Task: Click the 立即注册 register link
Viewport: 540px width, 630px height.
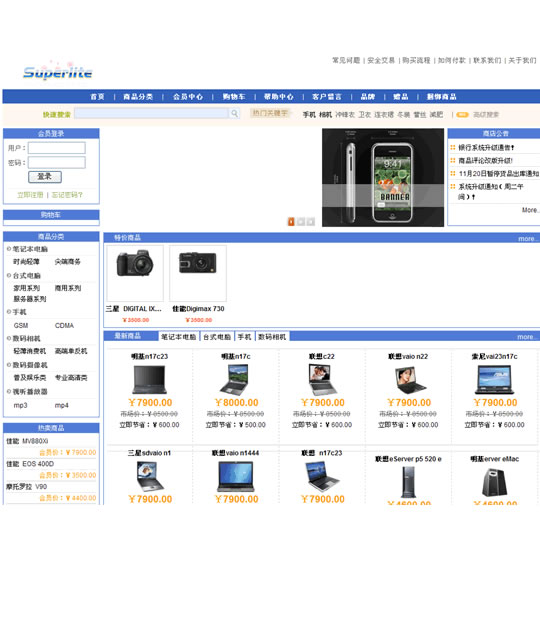Action: pos(30,195)
